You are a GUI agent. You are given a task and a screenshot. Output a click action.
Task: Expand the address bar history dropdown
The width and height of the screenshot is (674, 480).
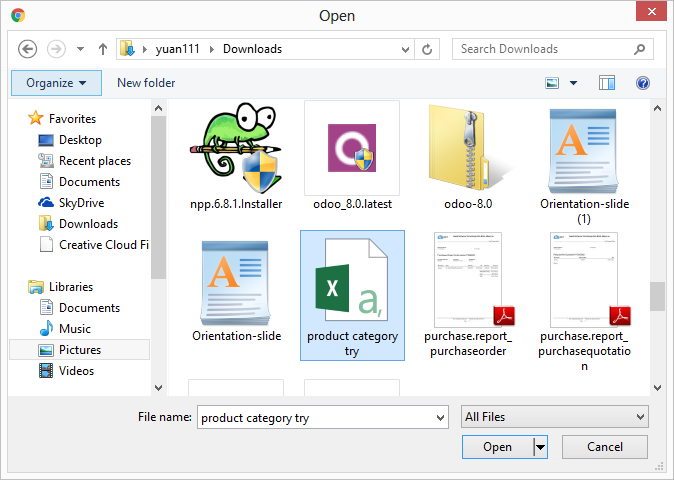point(405,49)
